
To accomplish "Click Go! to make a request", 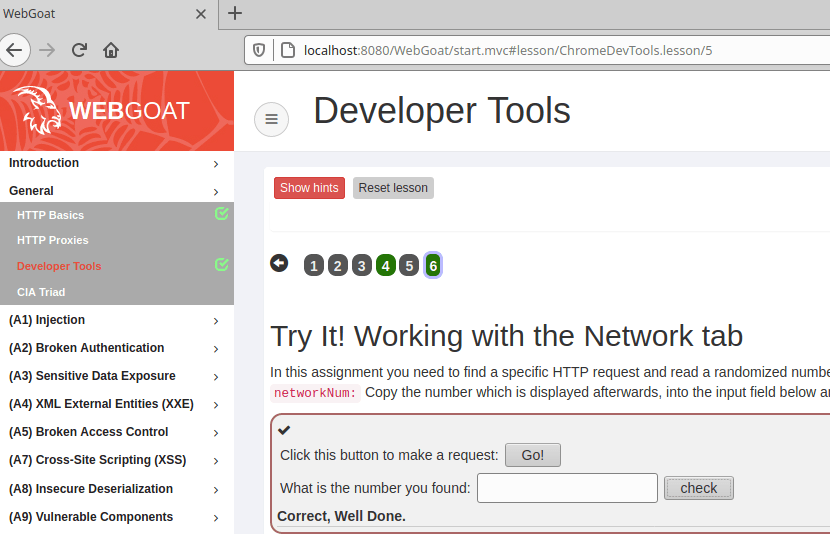I will 532,455.
